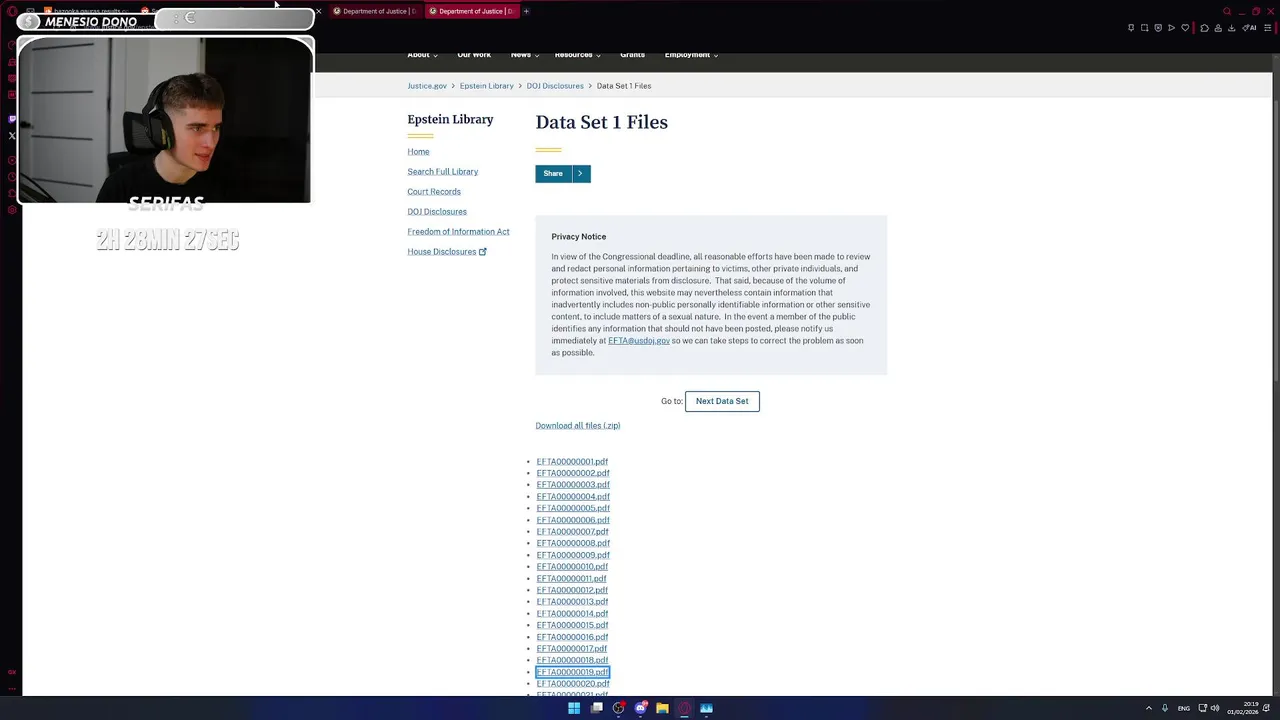
Task: Expand the Resources menu dropdown
Action: click(578, 55)
